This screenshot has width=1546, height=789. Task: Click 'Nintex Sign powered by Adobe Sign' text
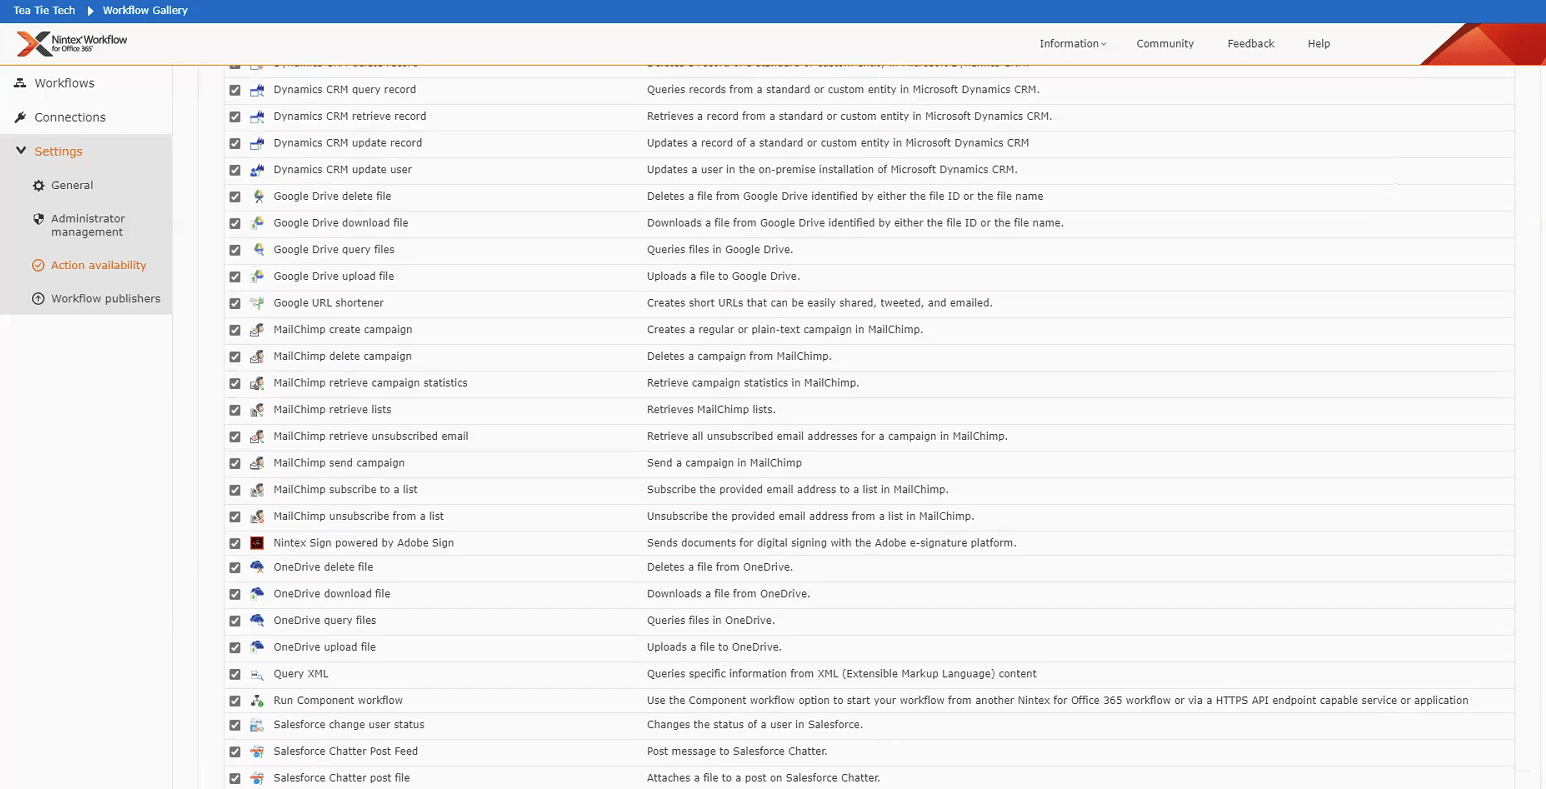point(363,543)
